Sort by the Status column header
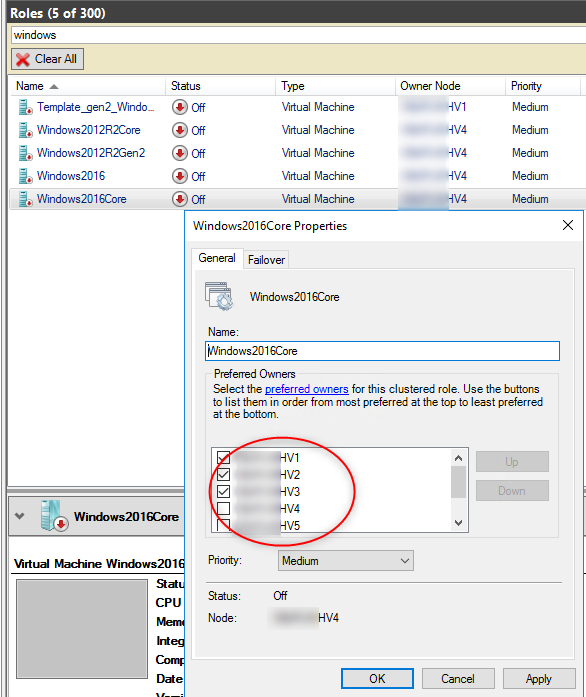586x697 pixels. pyautogui.click(x=221, y=86)
